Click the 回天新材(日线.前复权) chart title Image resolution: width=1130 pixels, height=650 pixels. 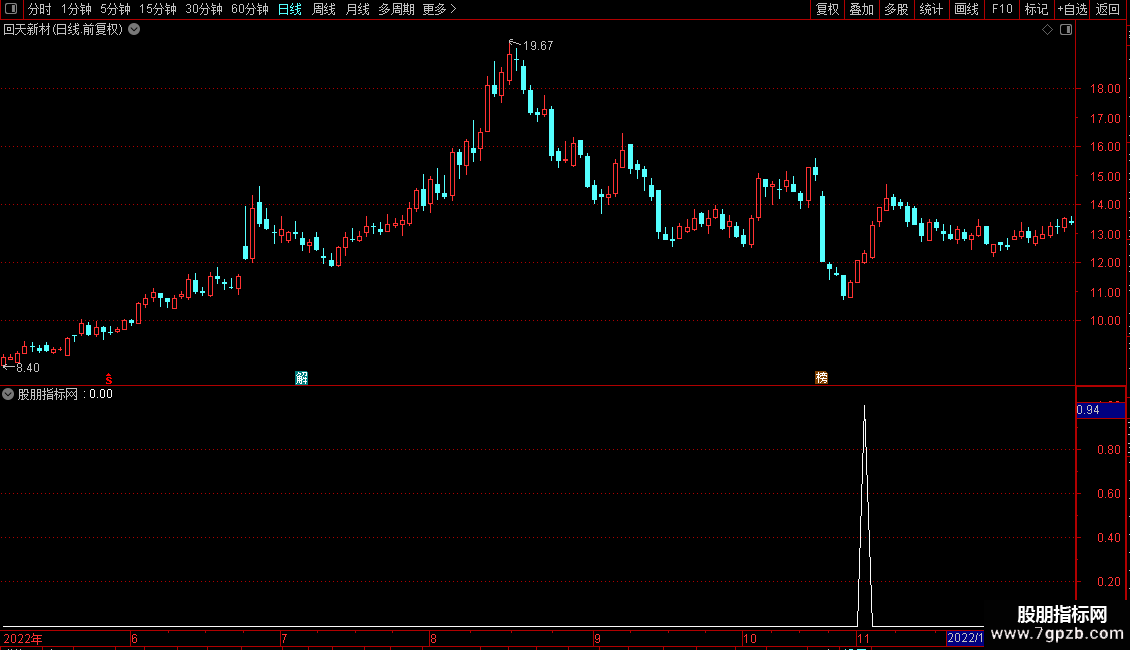(63, 30)
